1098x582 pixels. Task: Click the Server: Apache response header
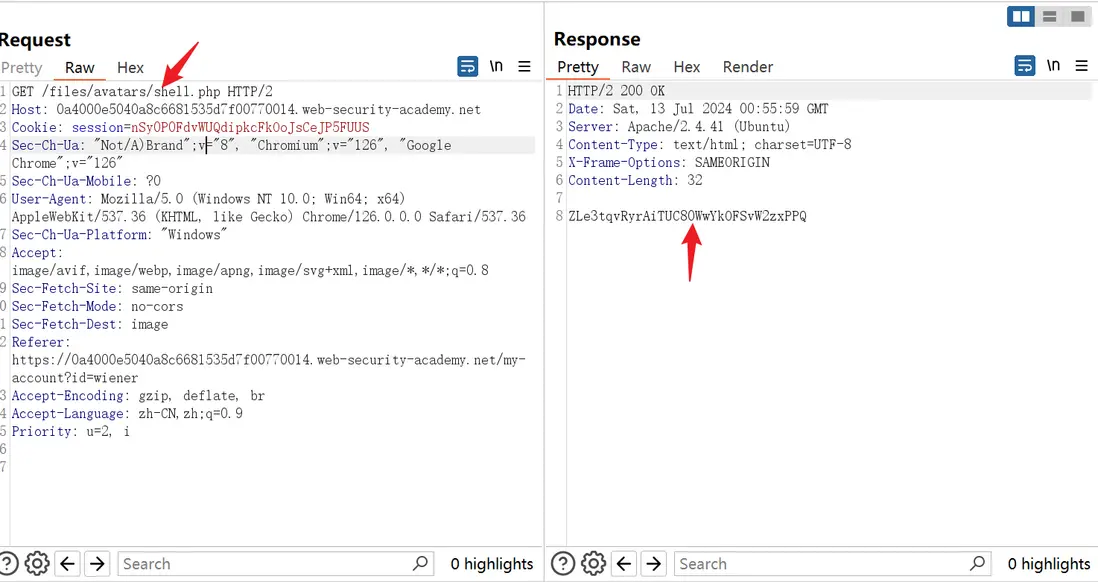[679, 127]
